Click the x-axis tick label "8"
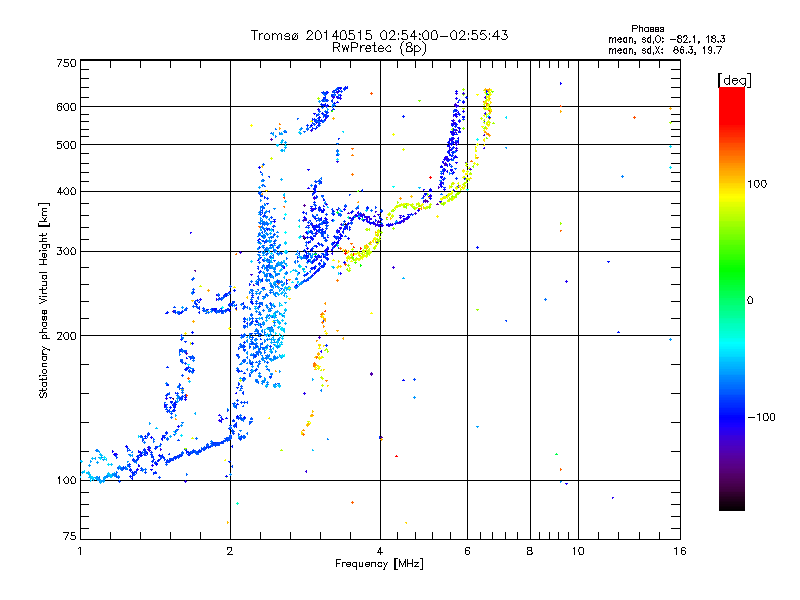The width and height of the screenshot is (800, 600). [530, 551]
